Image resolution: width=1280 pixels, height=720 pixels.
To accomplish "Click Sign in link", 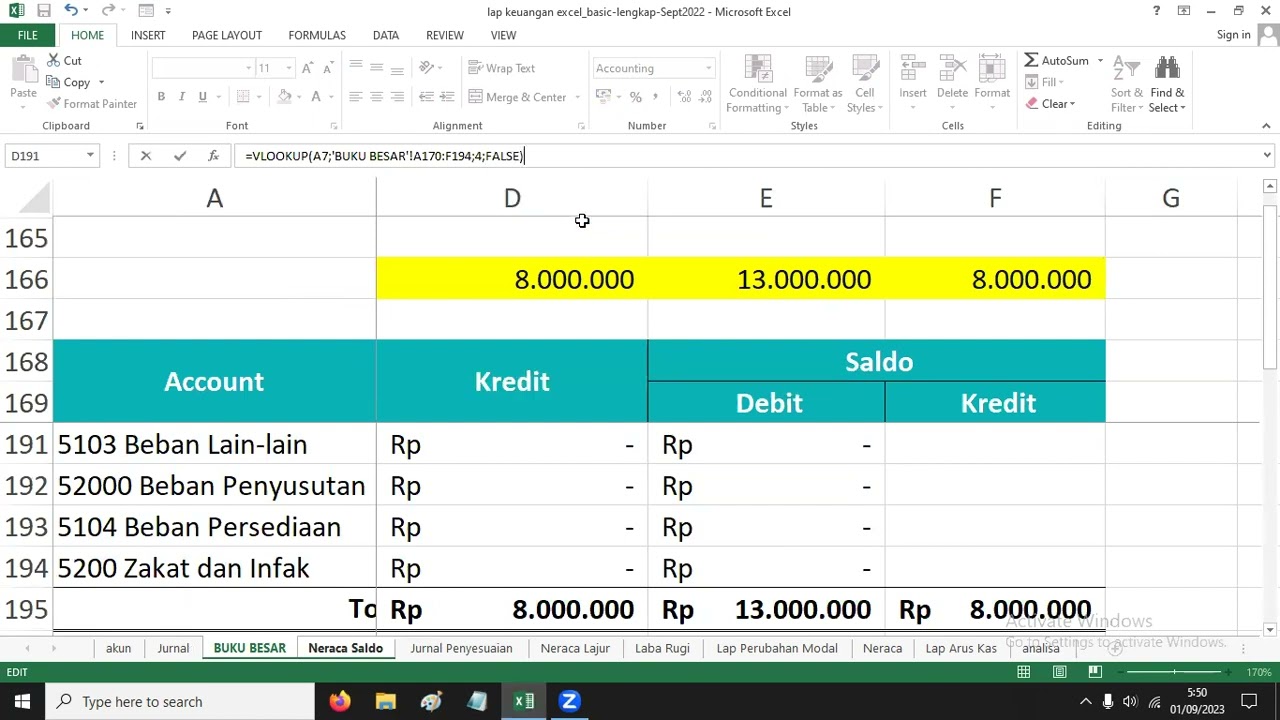I will 1233,35.
